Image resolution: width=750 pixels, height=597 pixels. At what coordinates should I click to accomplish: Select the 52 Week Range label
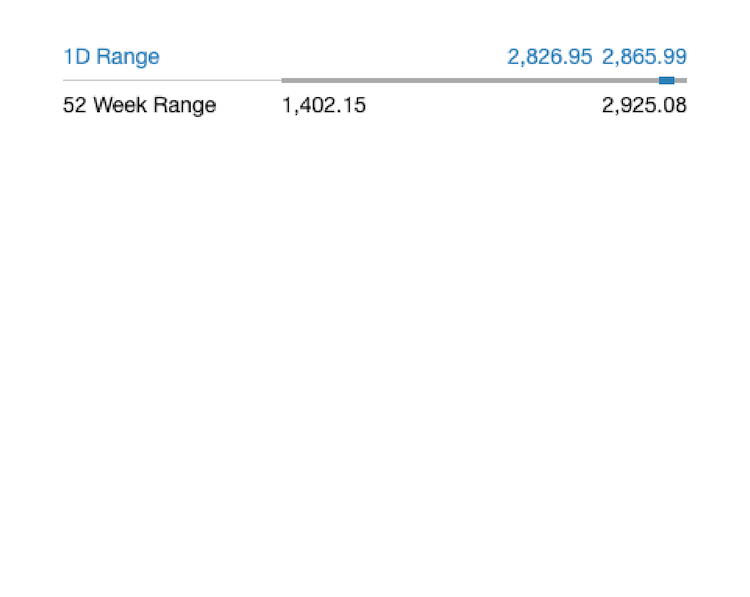(139, 105)
